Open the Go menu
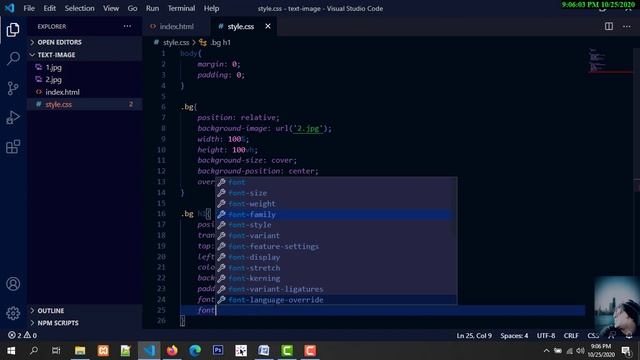The width and height of the screenshot is (640, 360). [132, 8]
